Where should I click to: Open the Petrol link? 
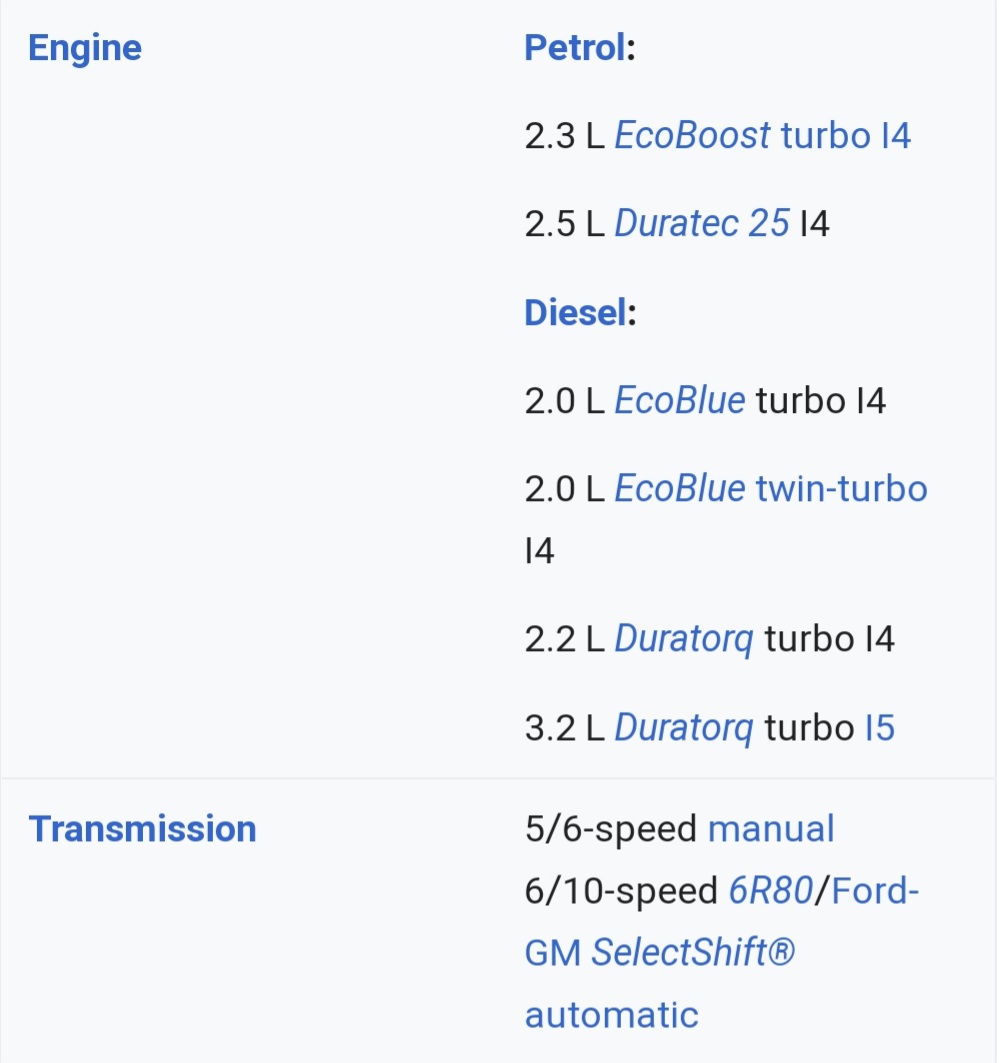(575, 48)
